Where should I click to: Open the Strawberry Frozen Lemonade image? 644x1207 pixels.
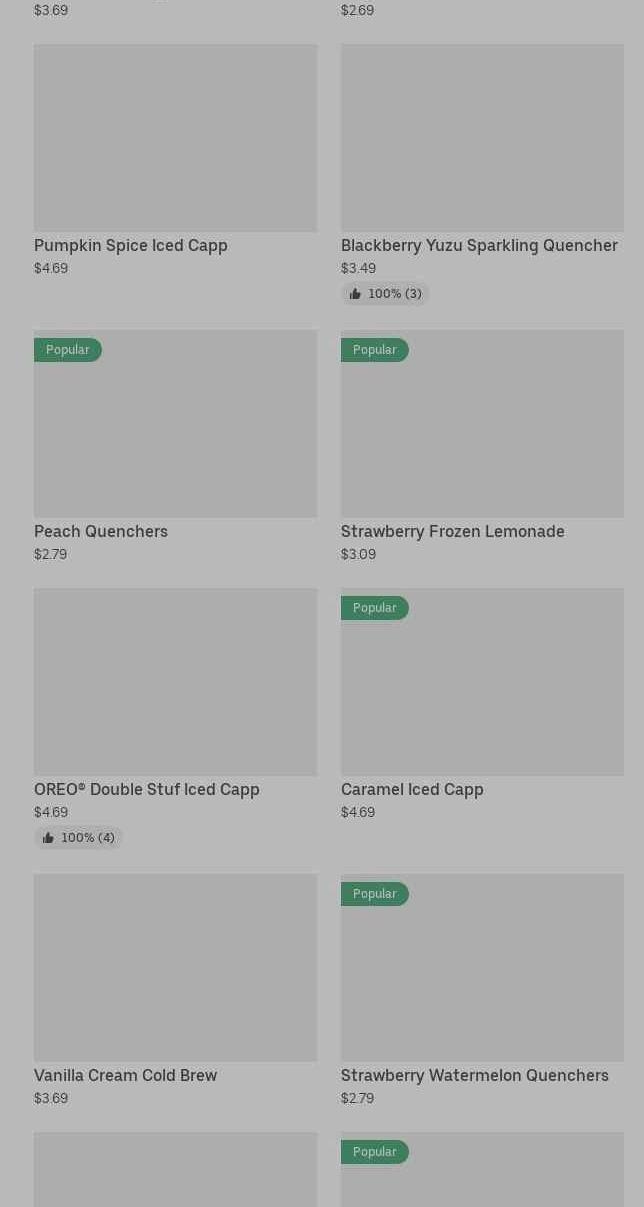[482, 424]
